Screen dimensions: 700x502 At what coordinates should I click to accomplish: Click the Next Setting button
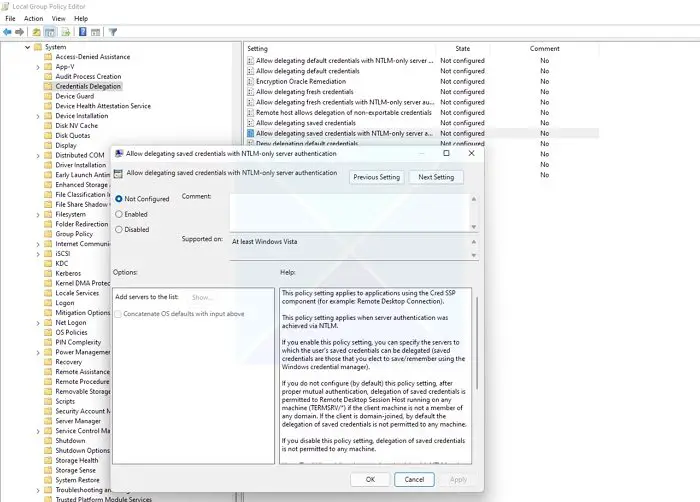pos(436,177)
